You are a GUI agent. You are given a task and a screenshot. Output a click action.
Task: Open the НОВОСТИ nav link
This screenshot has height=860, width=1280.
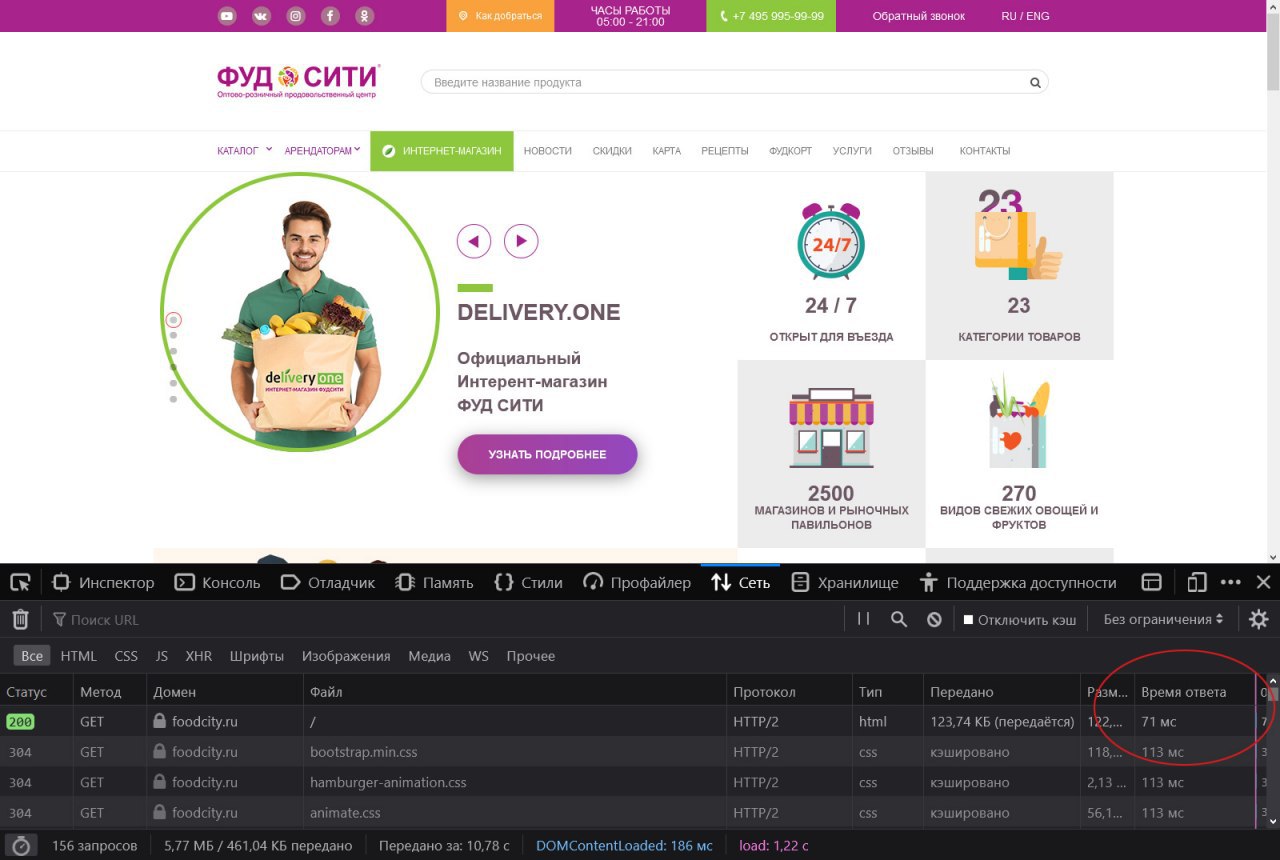548,151
